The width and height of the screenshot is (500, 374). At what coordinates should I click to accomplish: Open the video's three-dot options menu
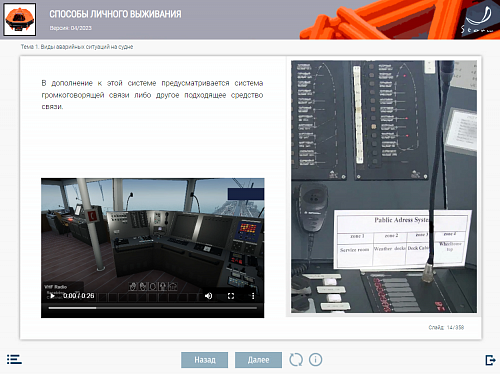coord(253,296)
